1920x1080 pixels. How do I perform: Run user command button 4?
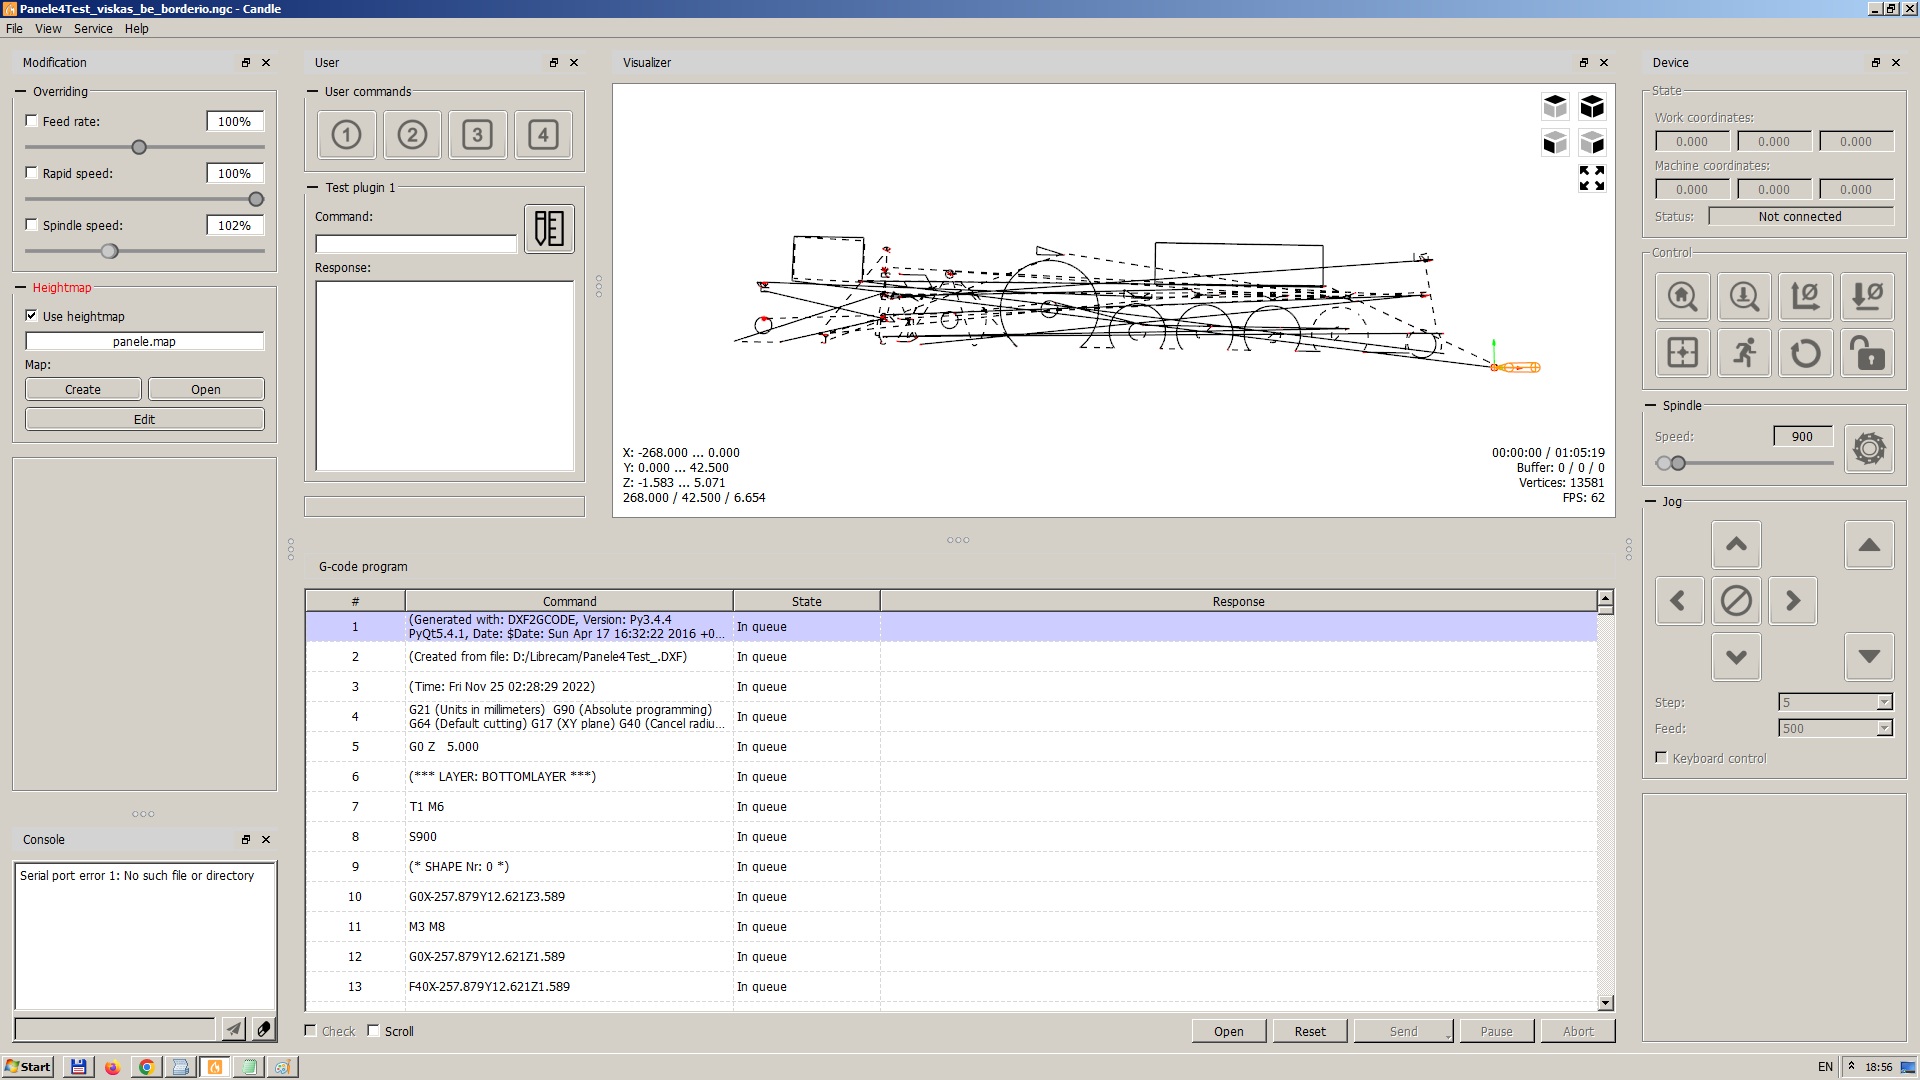point(543,135)
